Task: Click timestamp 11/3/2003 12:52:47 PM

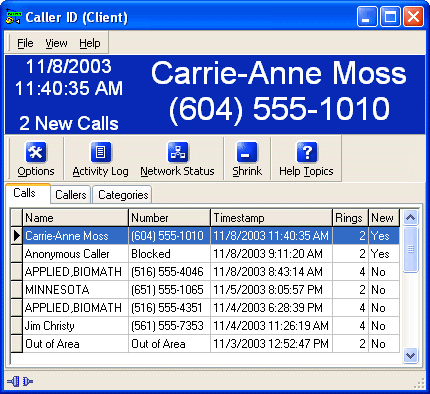Action: [x=272, y=344]
